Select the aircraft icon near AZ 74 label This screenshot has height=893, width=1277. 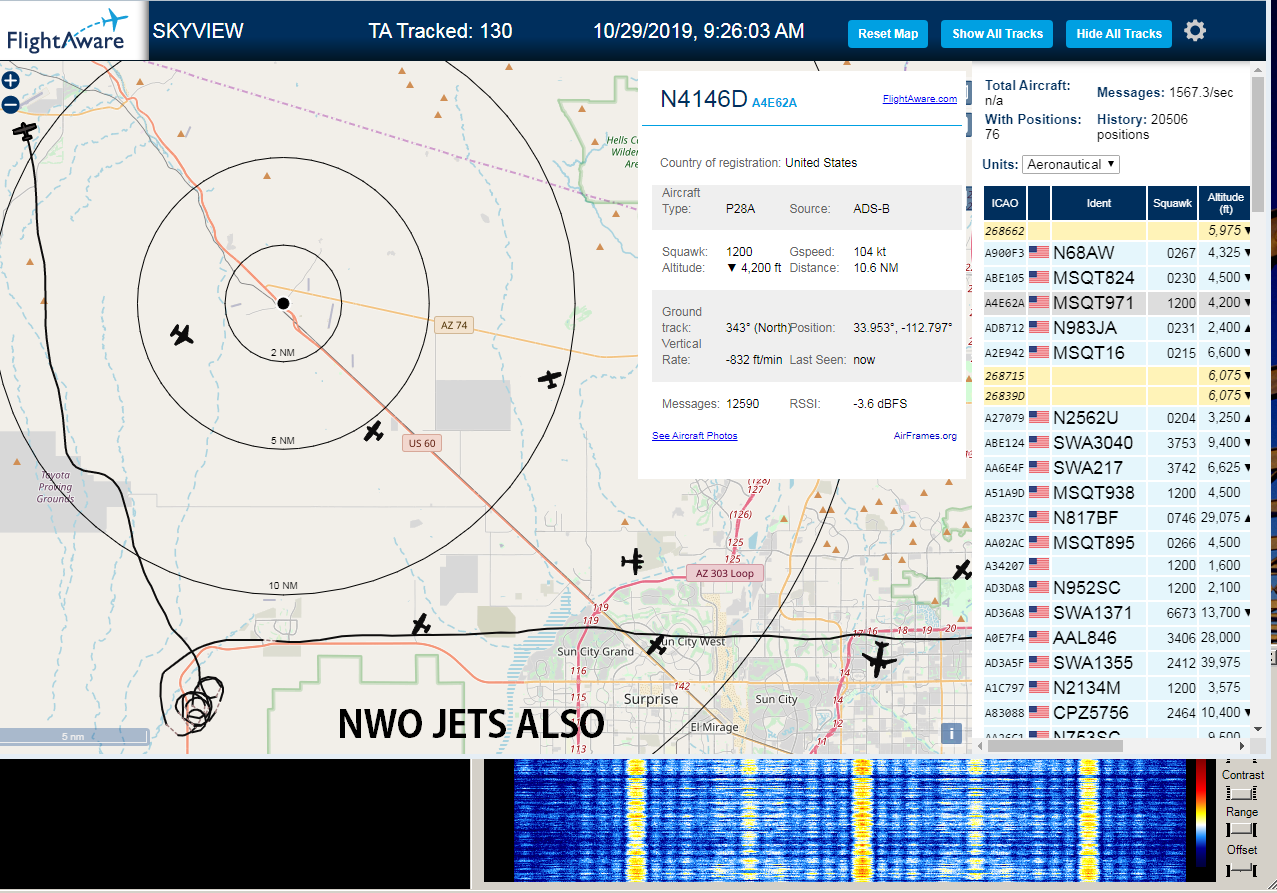click(x=549, y=379)
